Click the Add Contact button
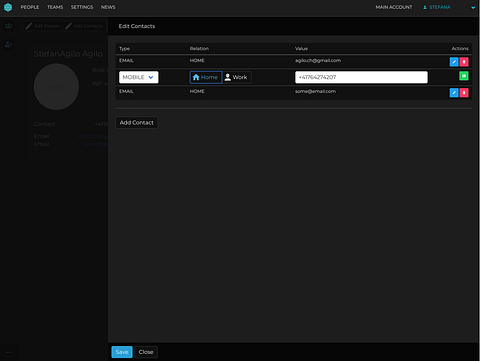Screen dimensions: 480x361 137,123
